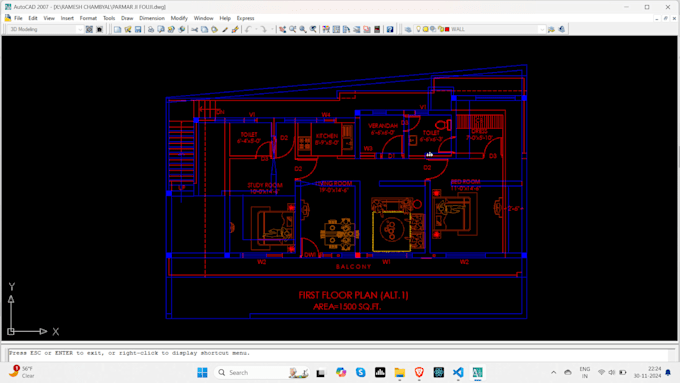
Task: Click the UCS origin icon in the drawing
Action: (x=11, y=331)
